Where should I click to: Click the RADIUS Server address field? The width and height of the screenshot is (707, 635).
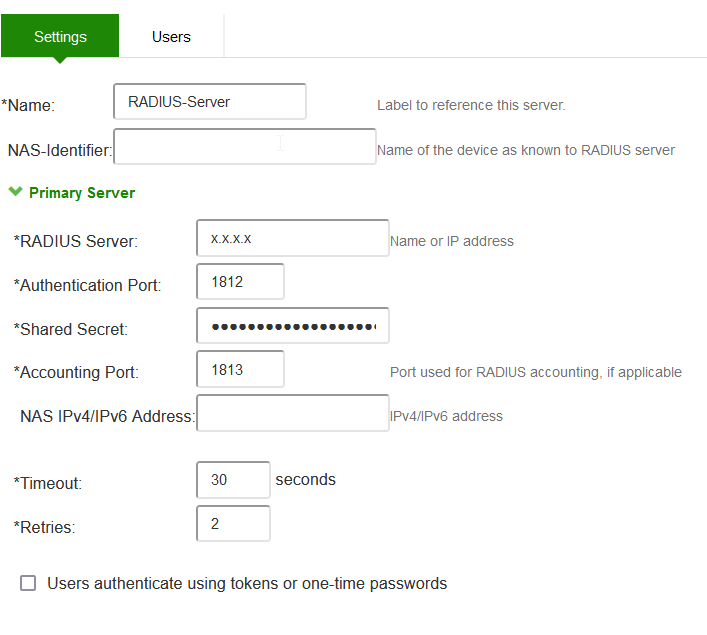point(292,239)
